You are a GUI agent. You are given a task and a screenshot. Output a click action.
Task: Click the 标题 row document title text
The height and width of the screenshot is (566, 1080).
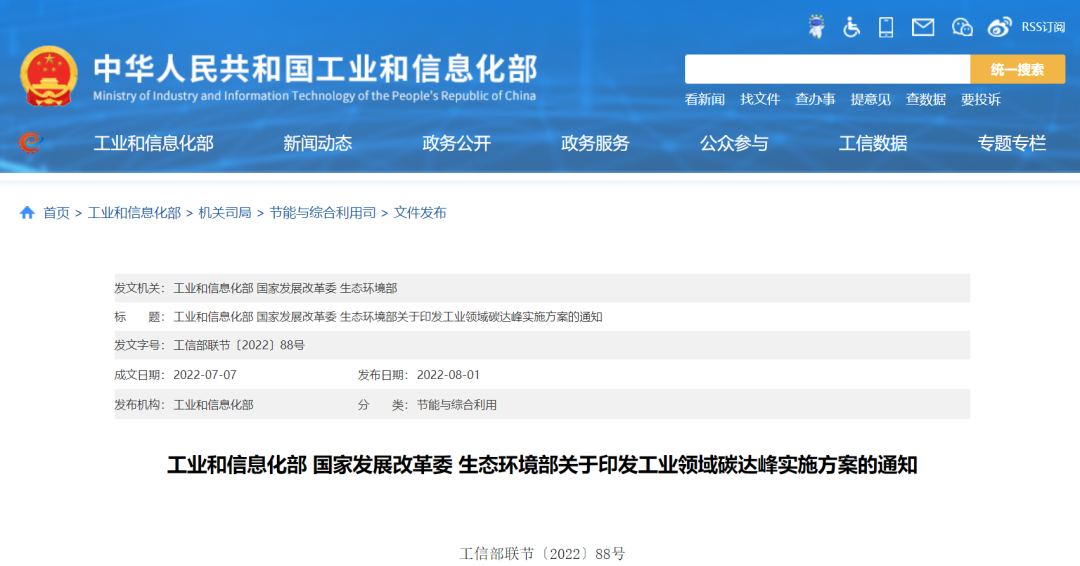click(x=388, y=317)
